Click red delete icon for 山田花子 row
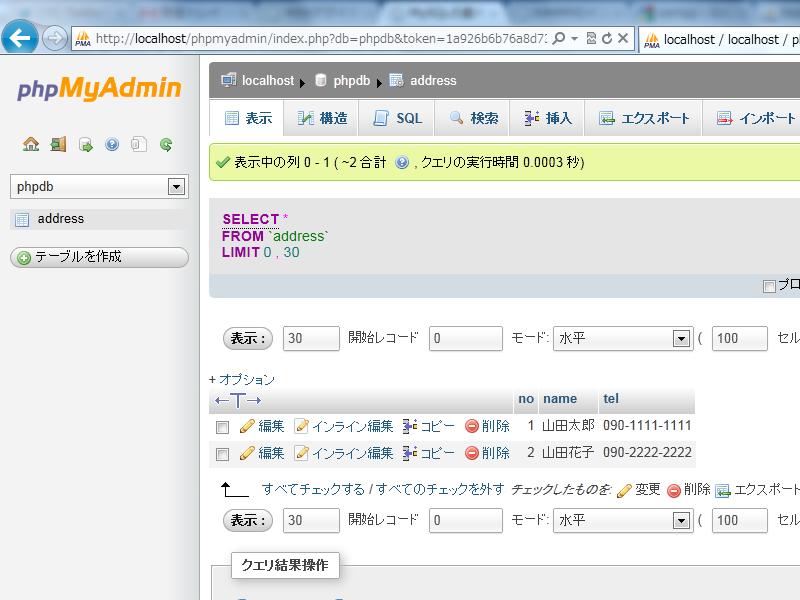The height and width of the screenshot is (600, 800). pyautogui.click(x=472, y=453)
